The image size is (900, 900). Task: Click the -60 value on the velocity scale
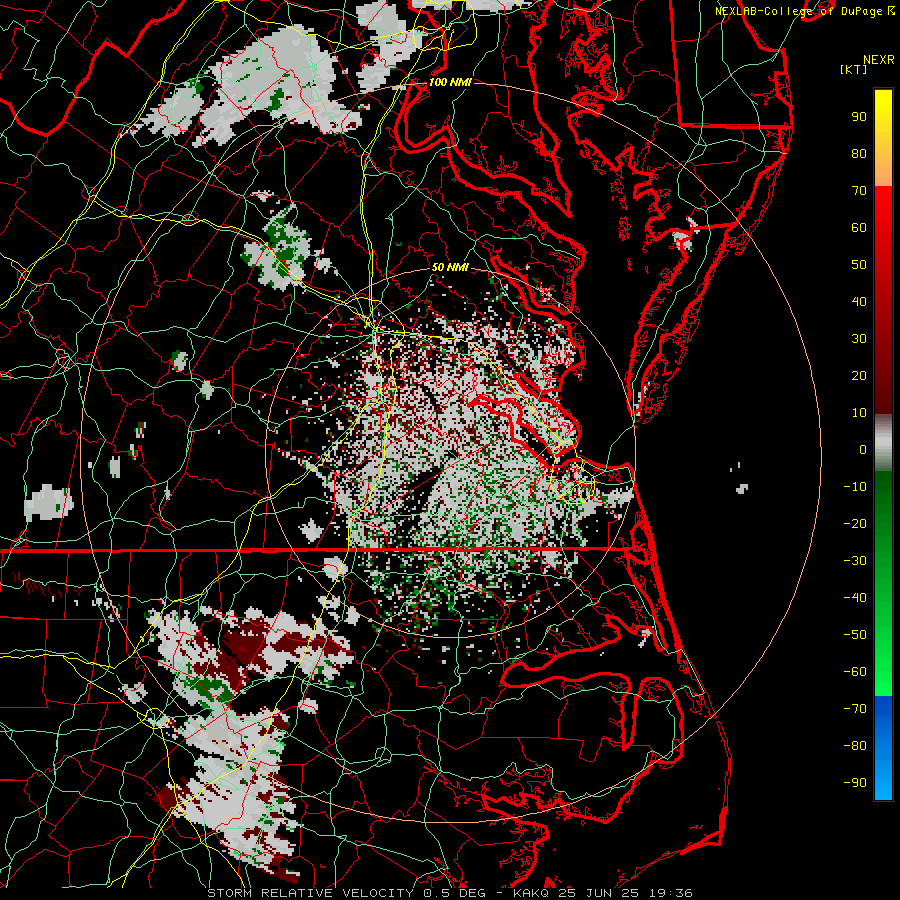tap(855, 672)
